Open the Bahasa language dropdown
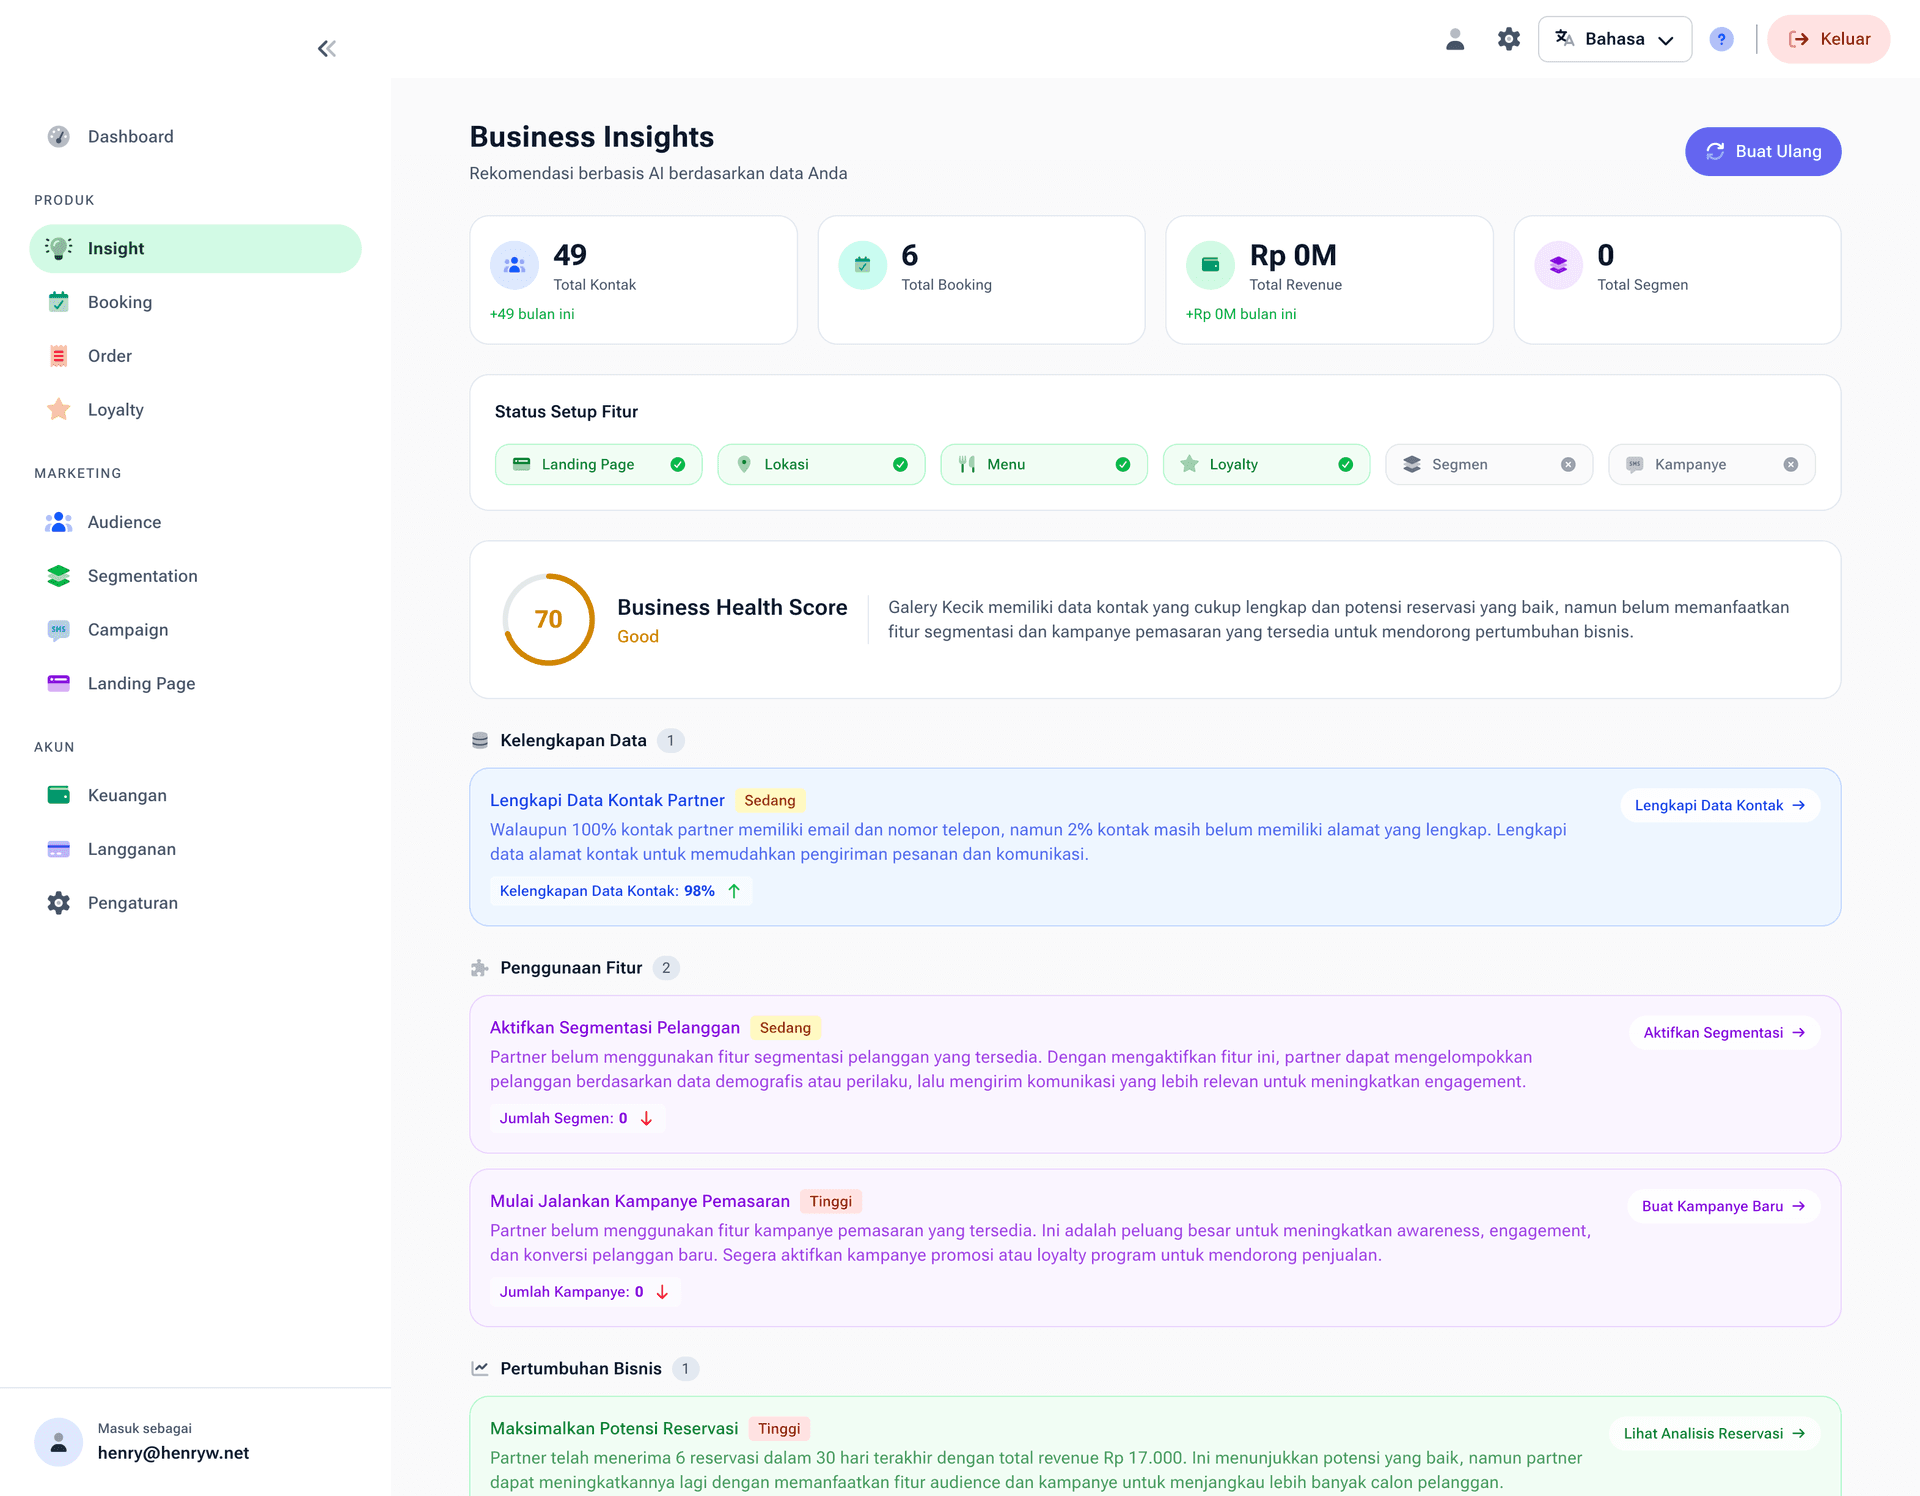The width and height of the screenshot is (1920, 1496). (x=1614, y=39)
